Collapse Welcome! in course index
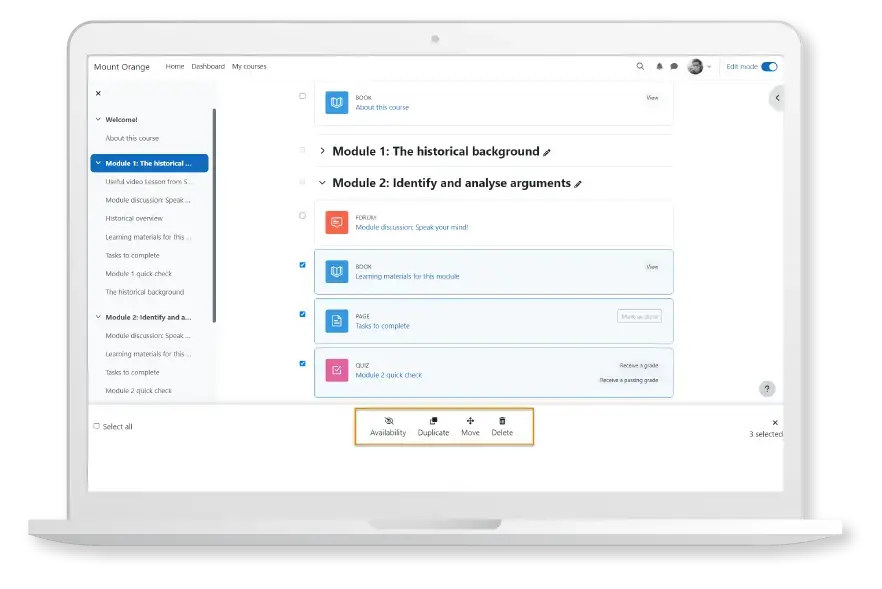Screen dimensions: 882x589 click(x=98, y=119)
